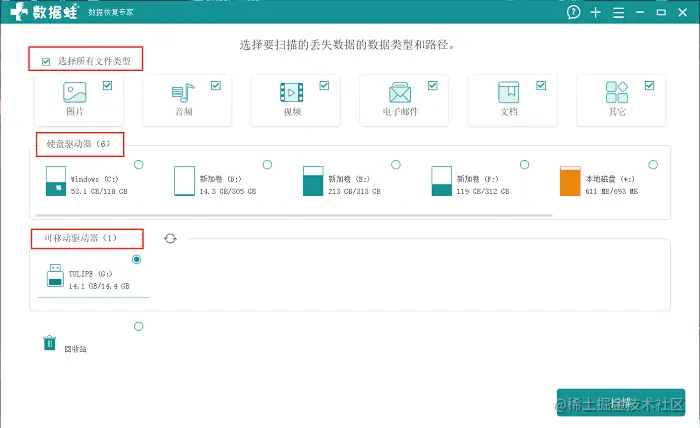700x428 pixels.
Task: Select the TULIPS (G:) radio button
Action: coord(137,259)
